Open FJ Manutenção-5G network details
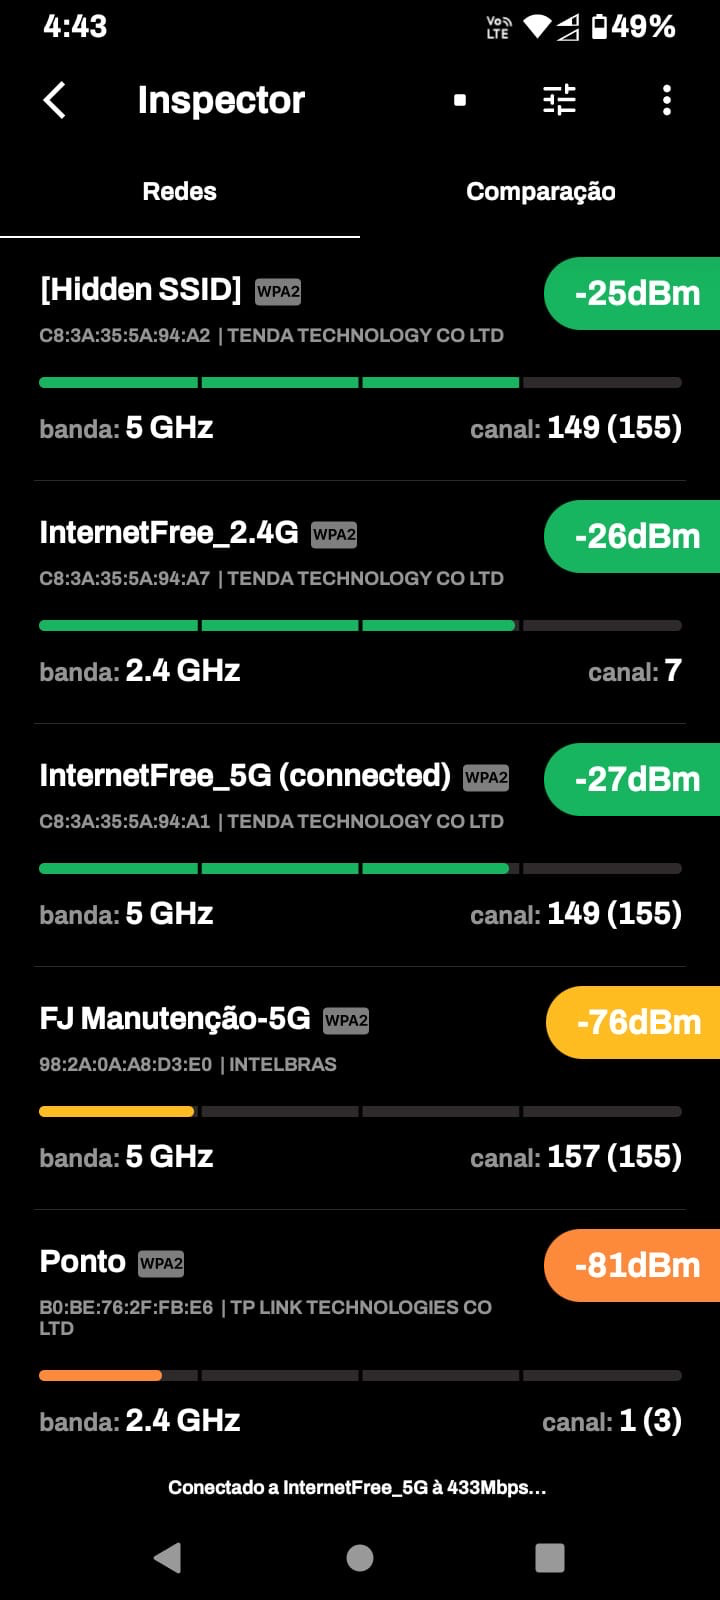 (x=175, y=1019)
